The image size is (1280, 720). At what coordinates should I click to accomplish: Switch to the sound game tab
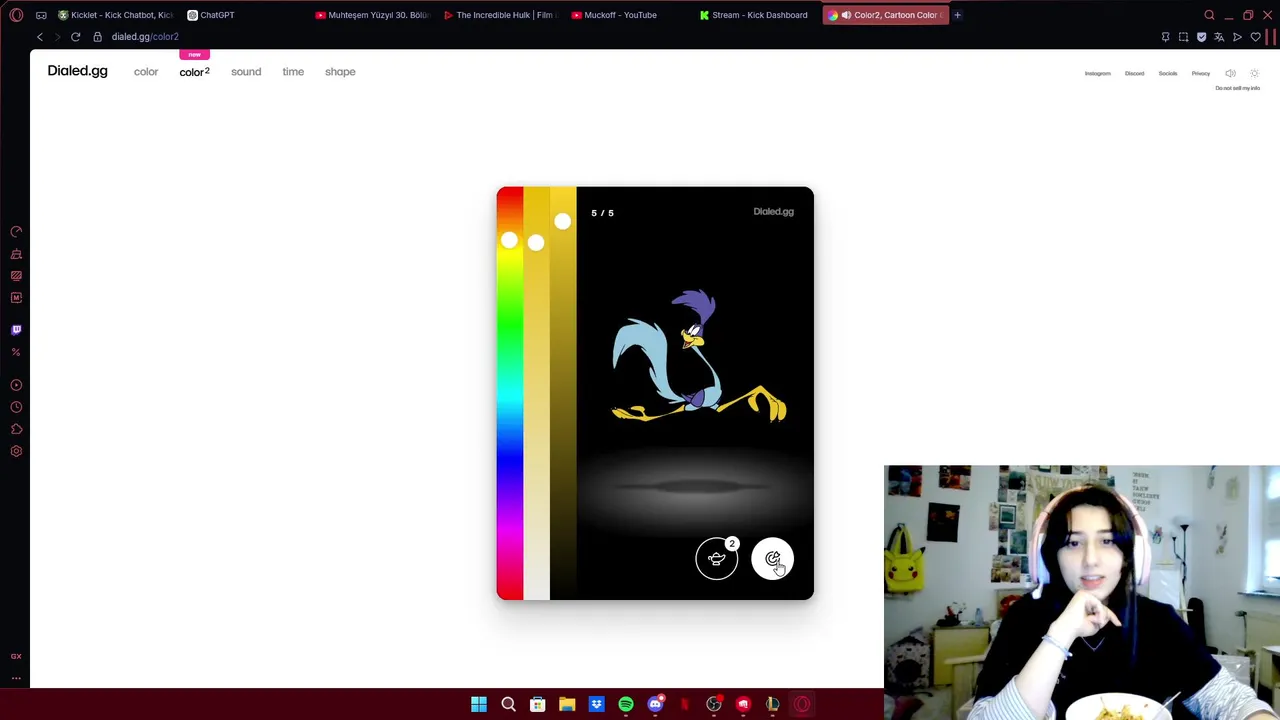click(246, 72)
